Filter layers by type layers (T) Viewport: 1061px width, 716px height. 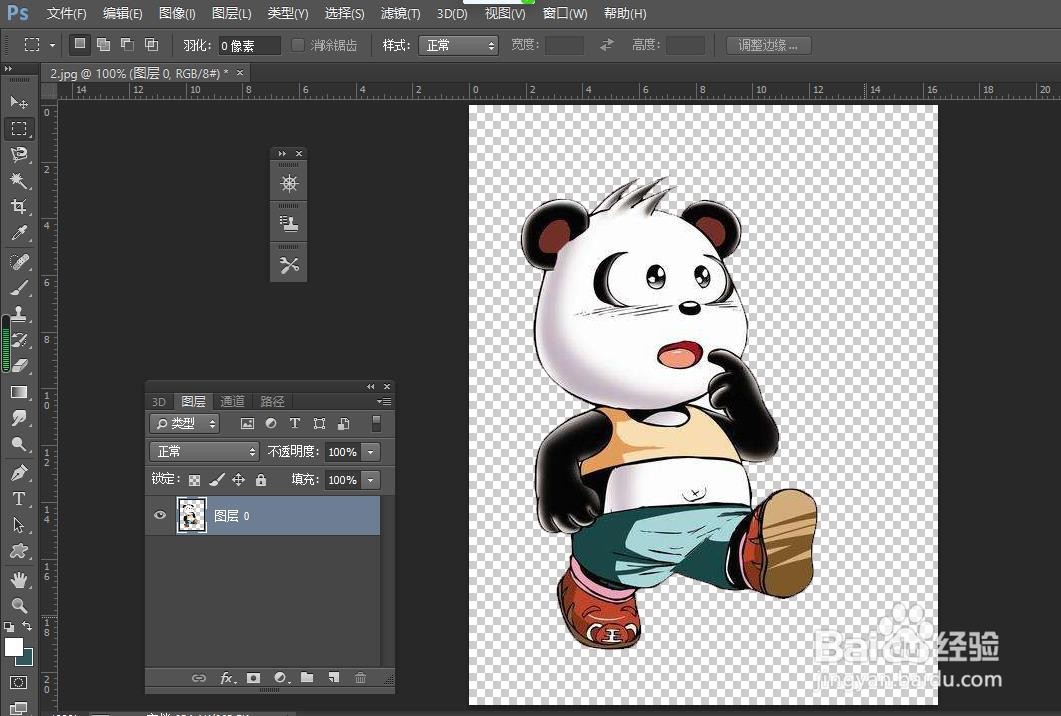(294, 424)
